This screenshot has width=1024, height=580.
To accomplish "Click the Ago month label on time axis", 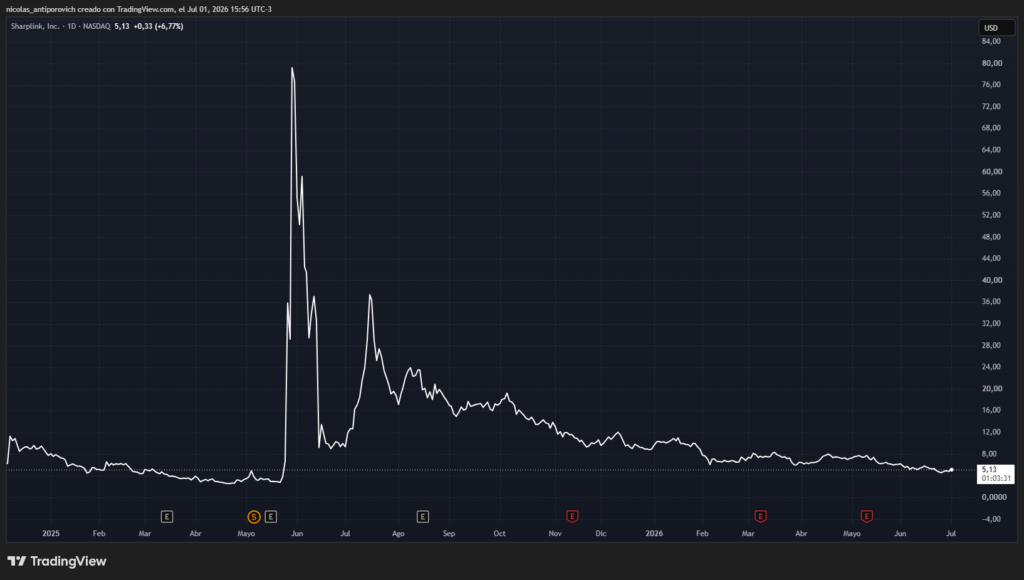I will pos(398,534).
